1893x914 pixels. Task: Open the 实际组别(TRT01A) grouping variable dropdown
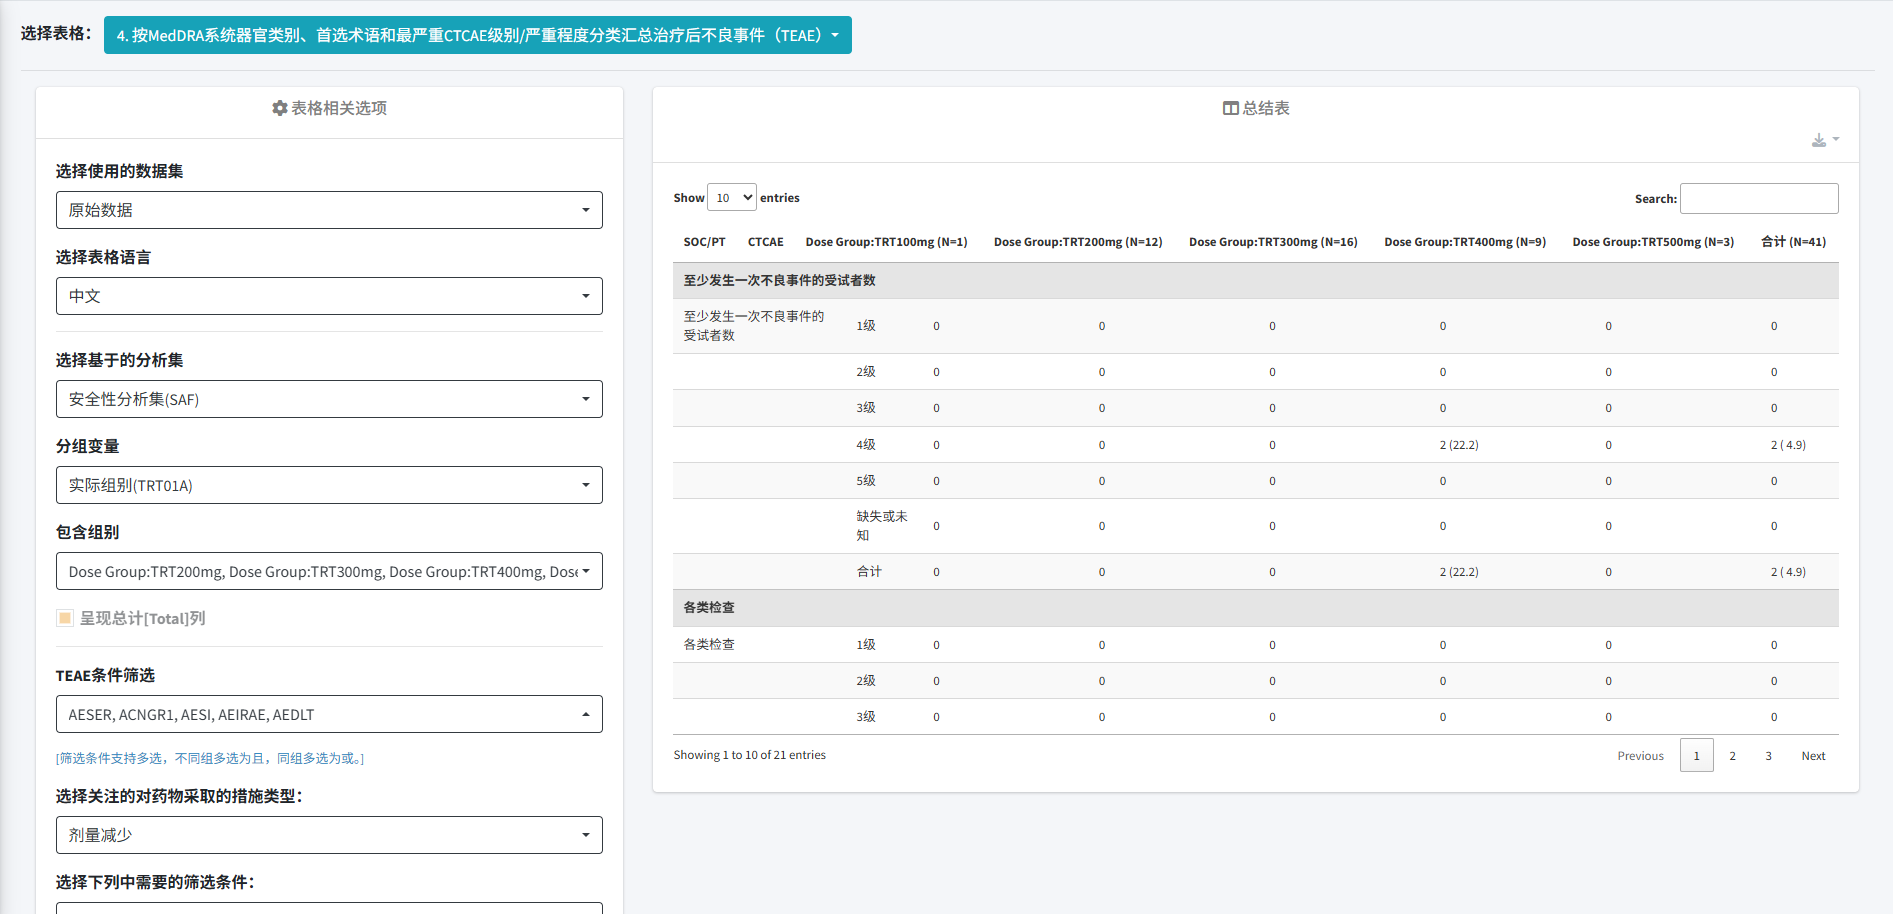coord(329,485)
